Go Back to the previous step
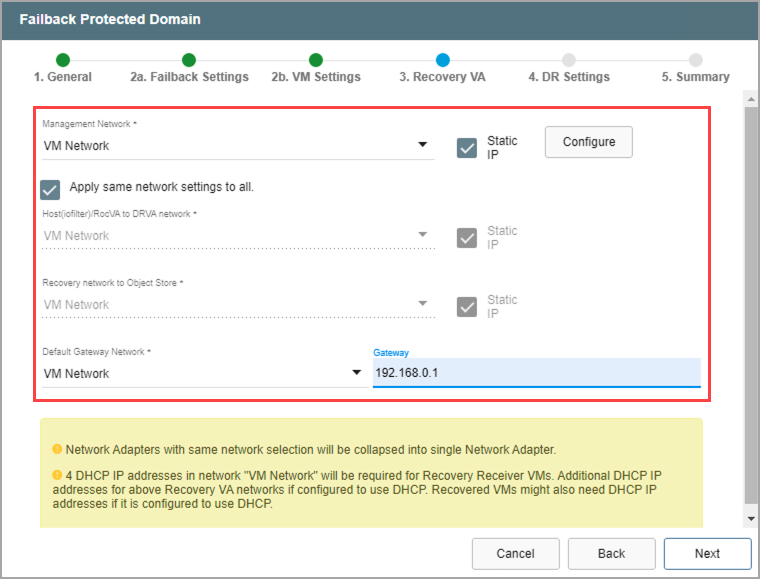 click(x=611, y=553)
